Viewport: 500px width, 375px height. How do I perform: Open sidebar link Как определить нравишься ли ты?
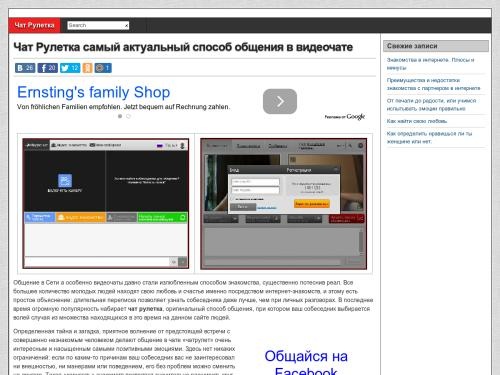pos(429,137)
